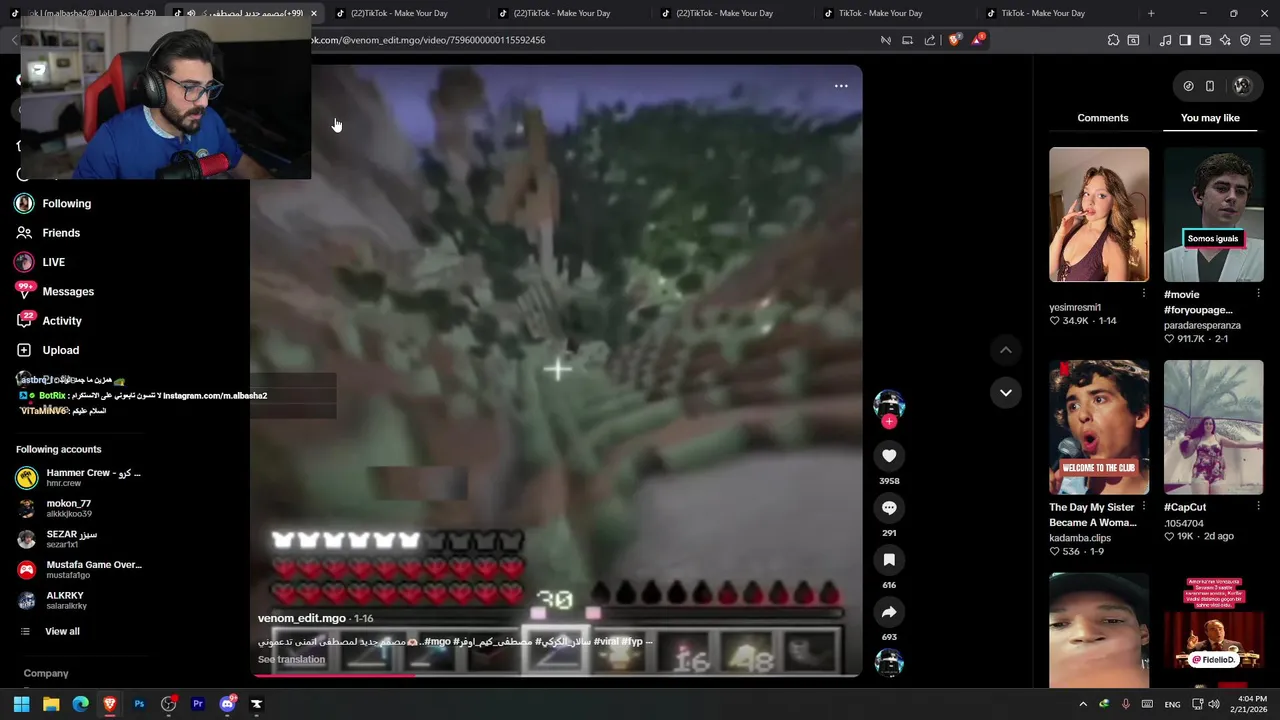Open Brave Rewards triangle icon

pos(977,40)
